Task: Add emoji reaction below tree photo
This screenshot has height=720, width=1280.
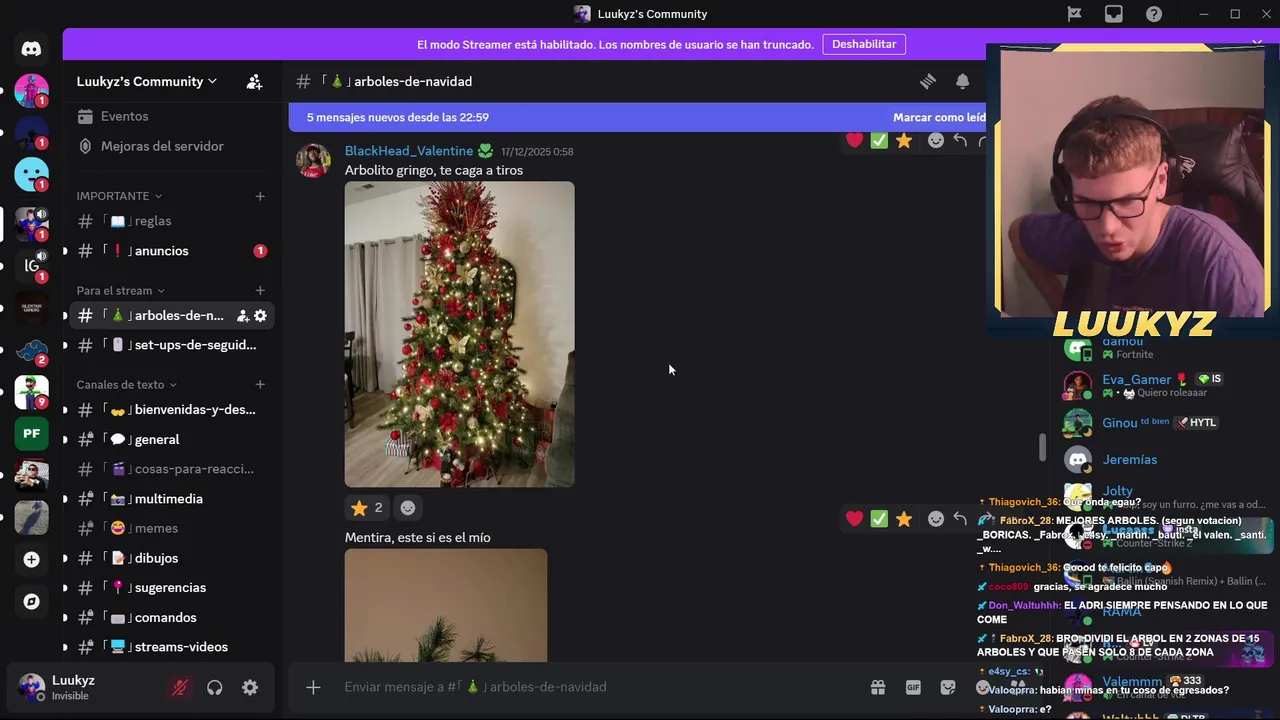Action: tap(408, 508)
